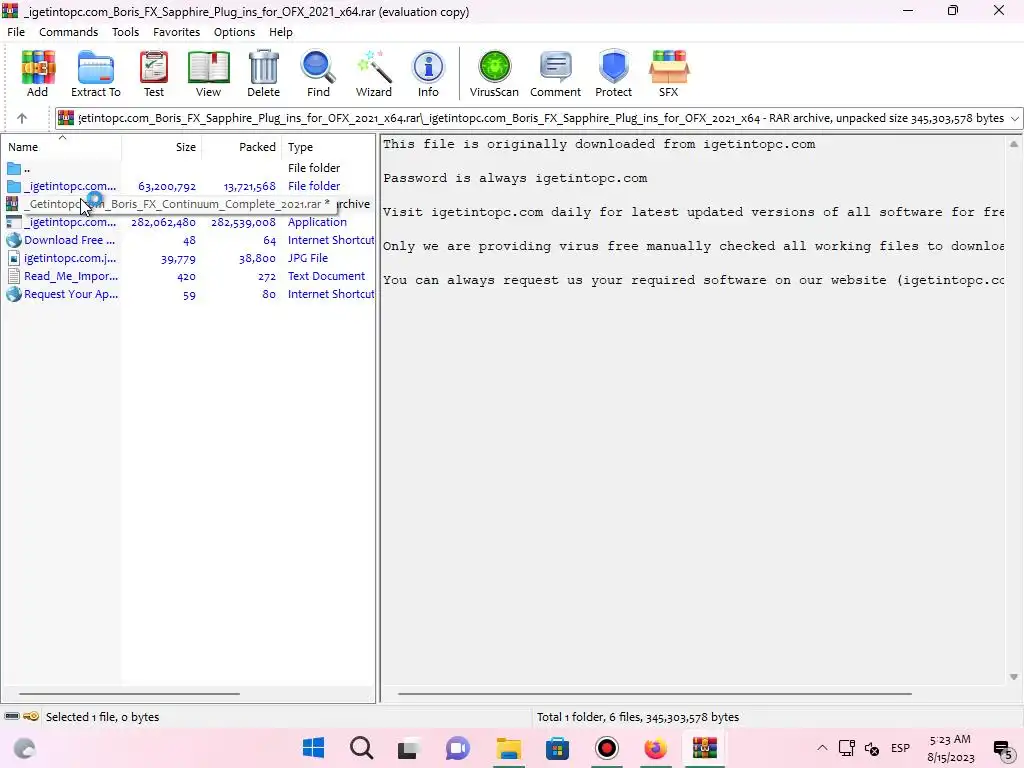This screenshot has height=768, width=1024.
Task: Open the File menu
Action: pyautogui.click(x=16, y=32)
